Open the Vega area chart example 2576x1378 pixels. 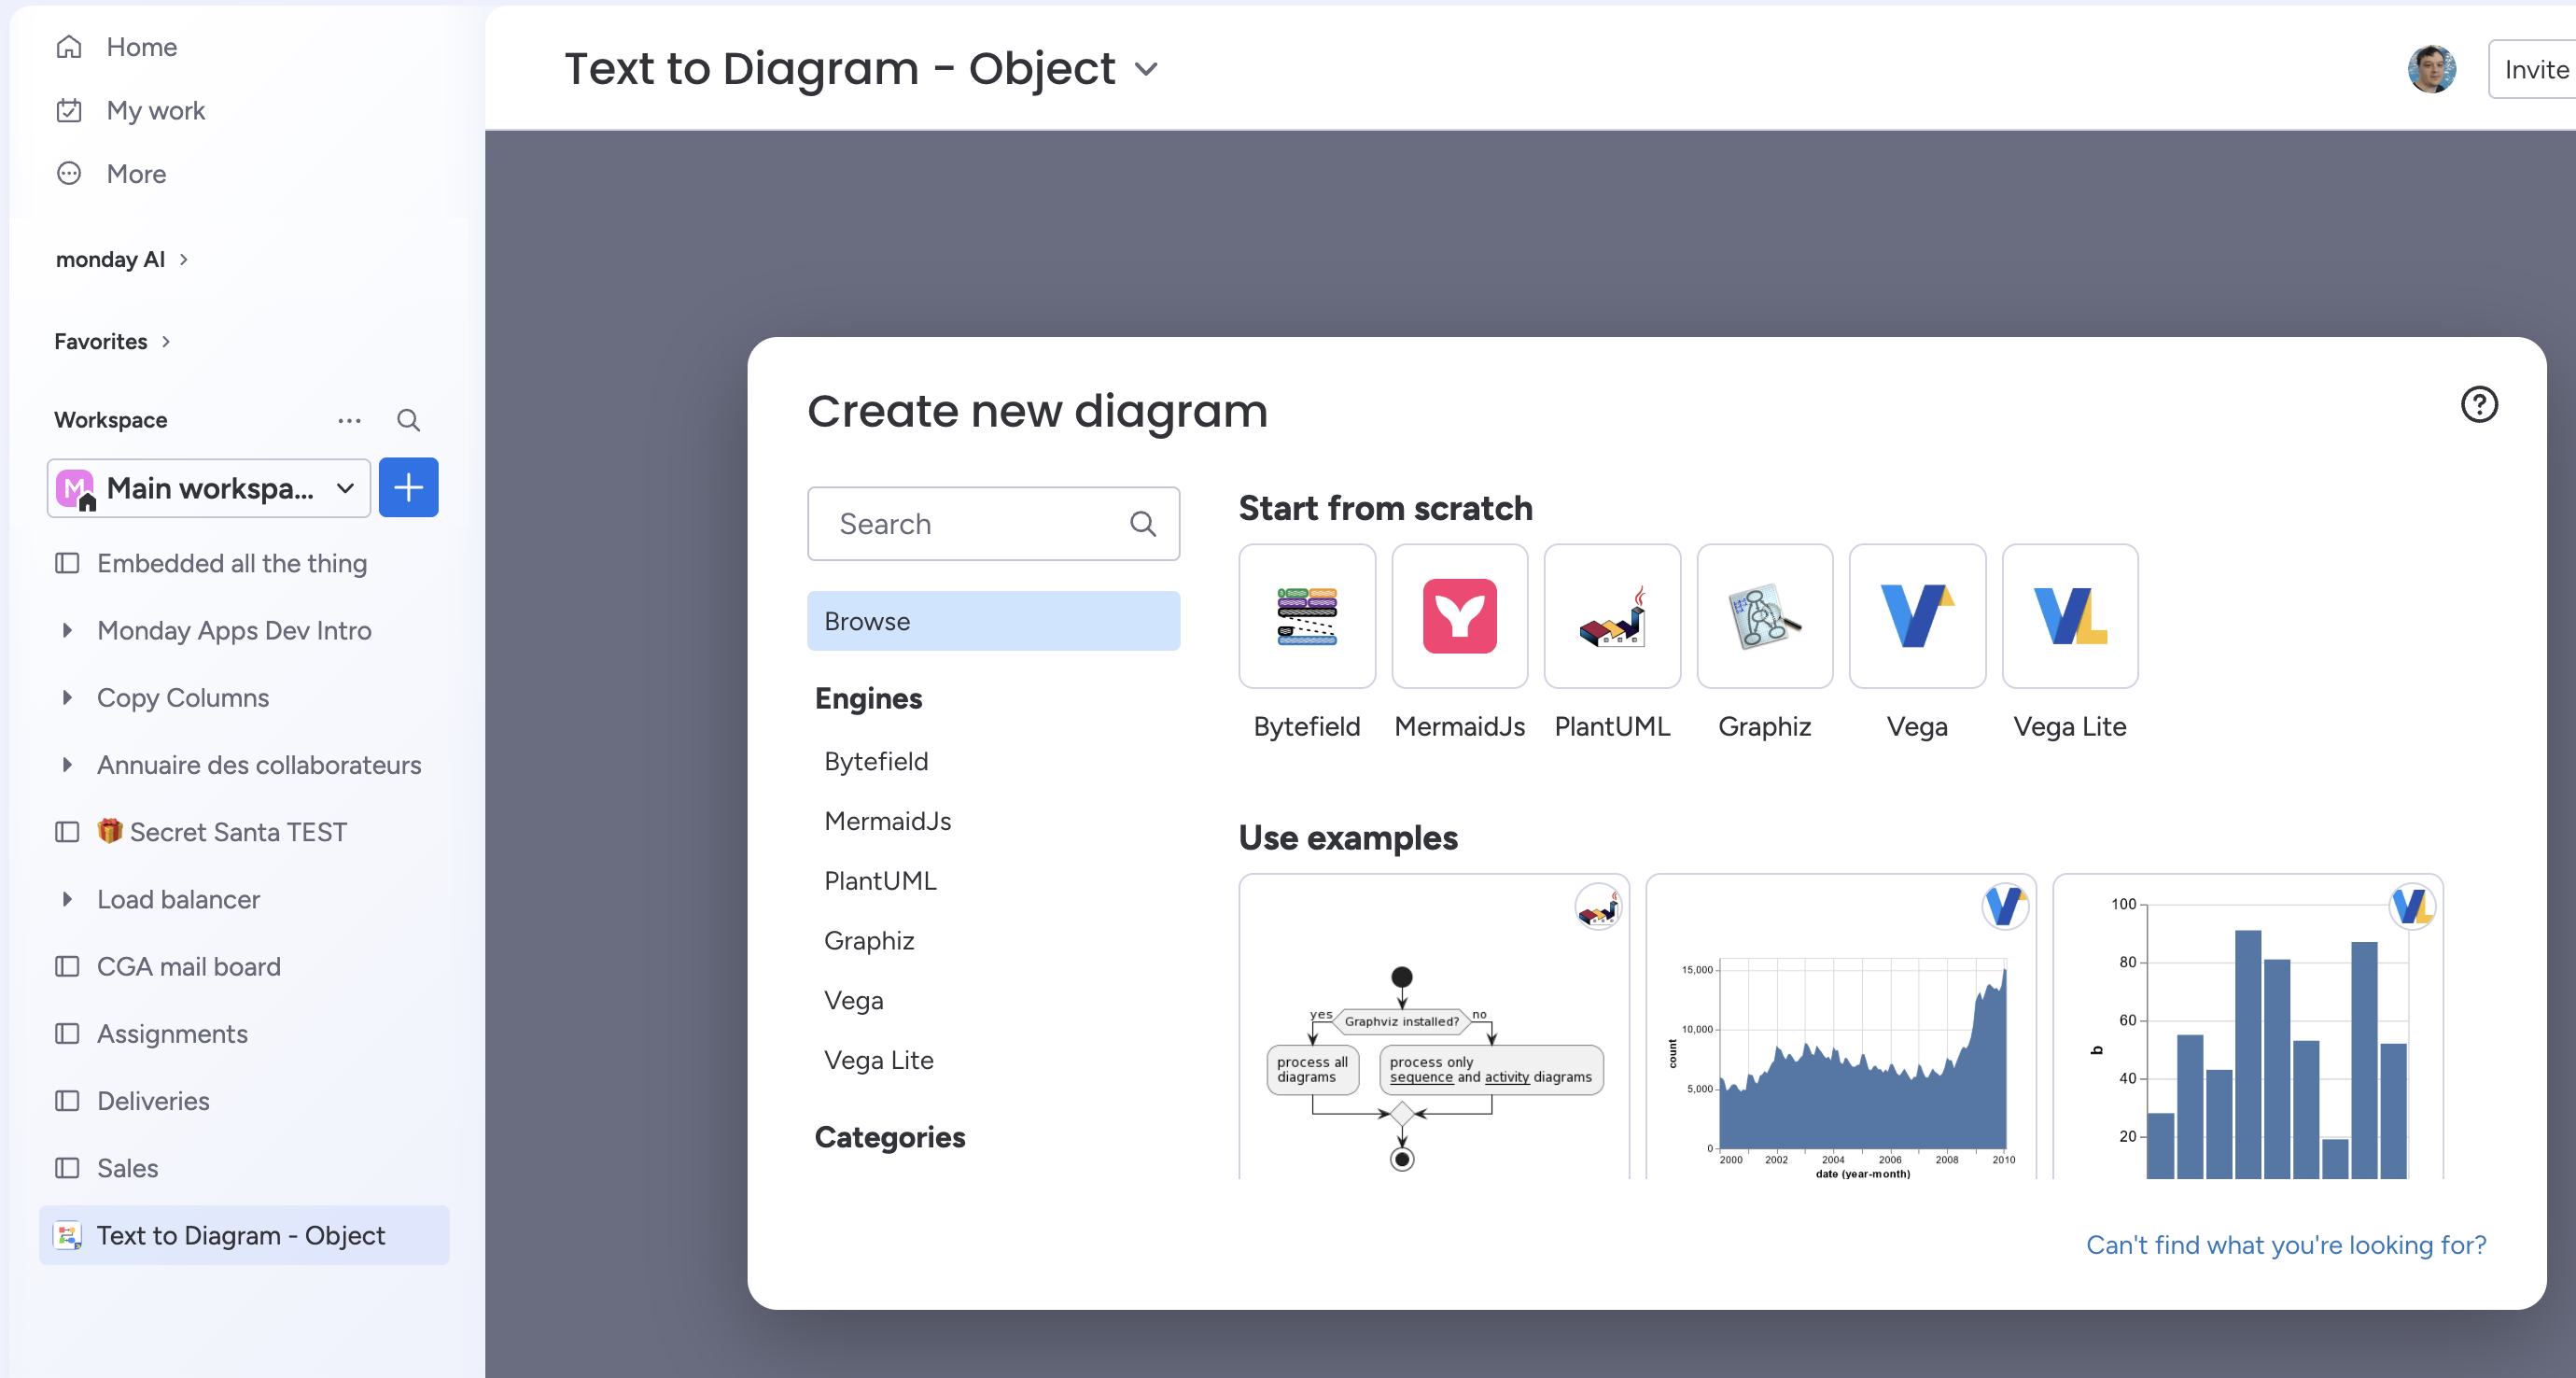click(x=1841, y=1027)
